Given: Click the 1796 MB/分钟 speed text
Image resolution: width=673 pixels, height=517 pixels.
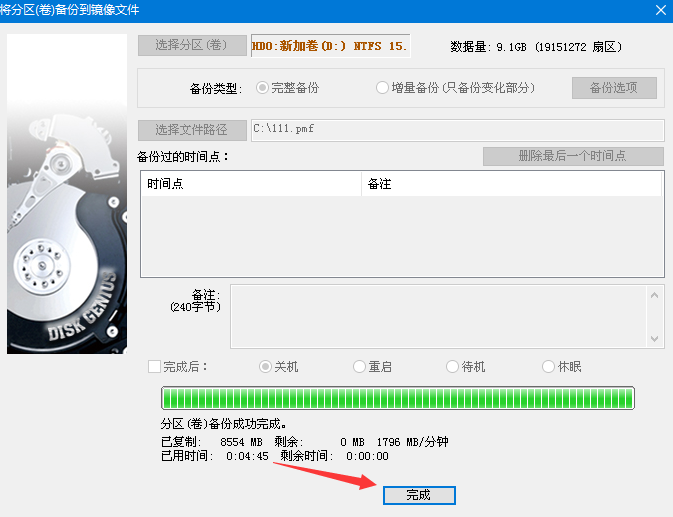Looking at the screenshot, I should click(412, 442).
